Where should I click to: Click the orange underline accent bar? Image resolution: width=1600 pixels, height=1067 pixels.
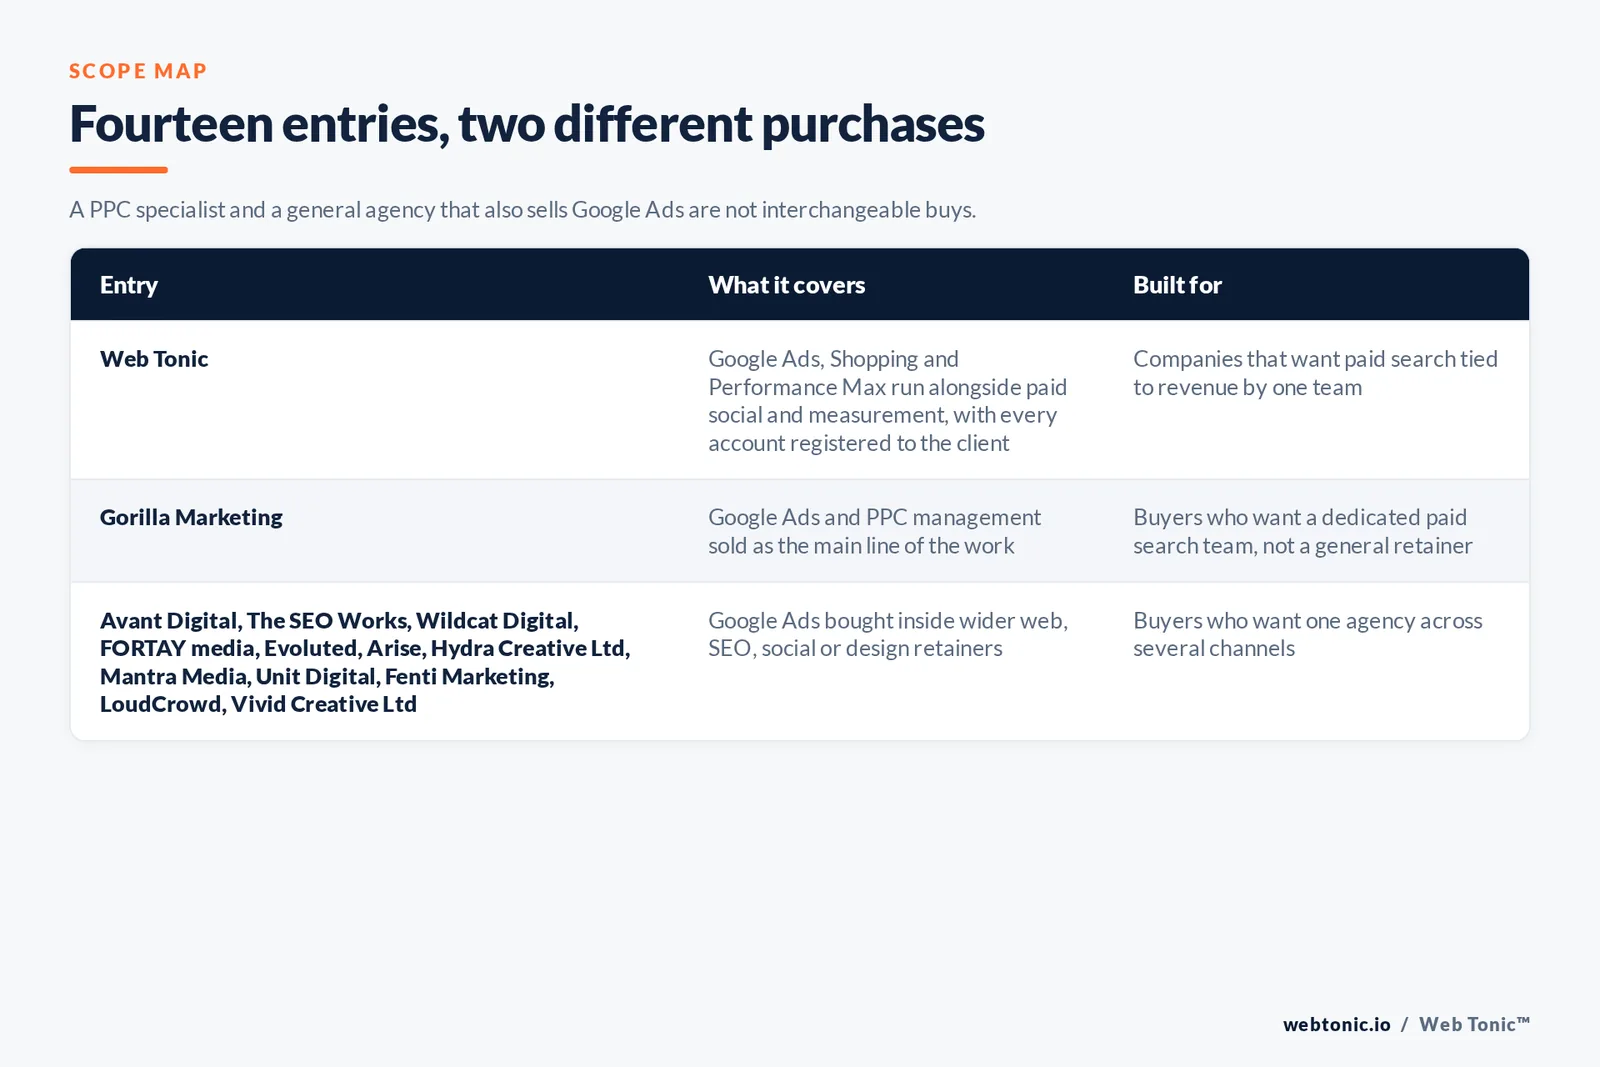(118, 170)
